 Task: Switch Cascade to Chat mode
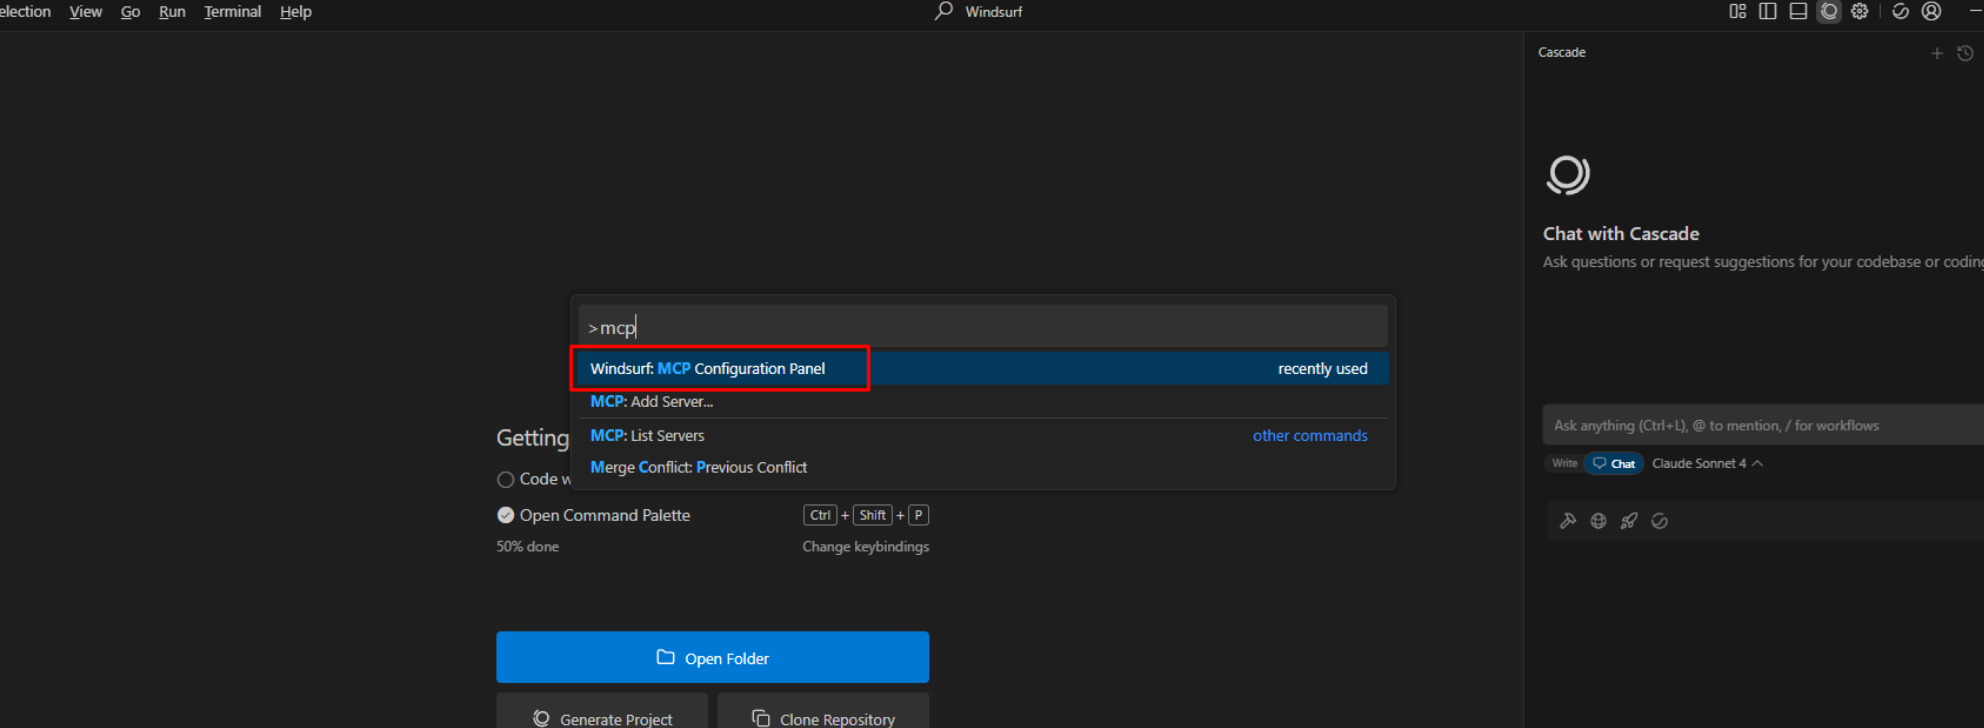click(1614, 463)
